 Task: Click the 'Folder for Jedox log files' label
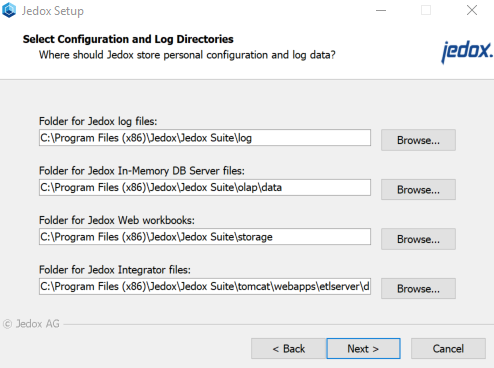[98, 121]
